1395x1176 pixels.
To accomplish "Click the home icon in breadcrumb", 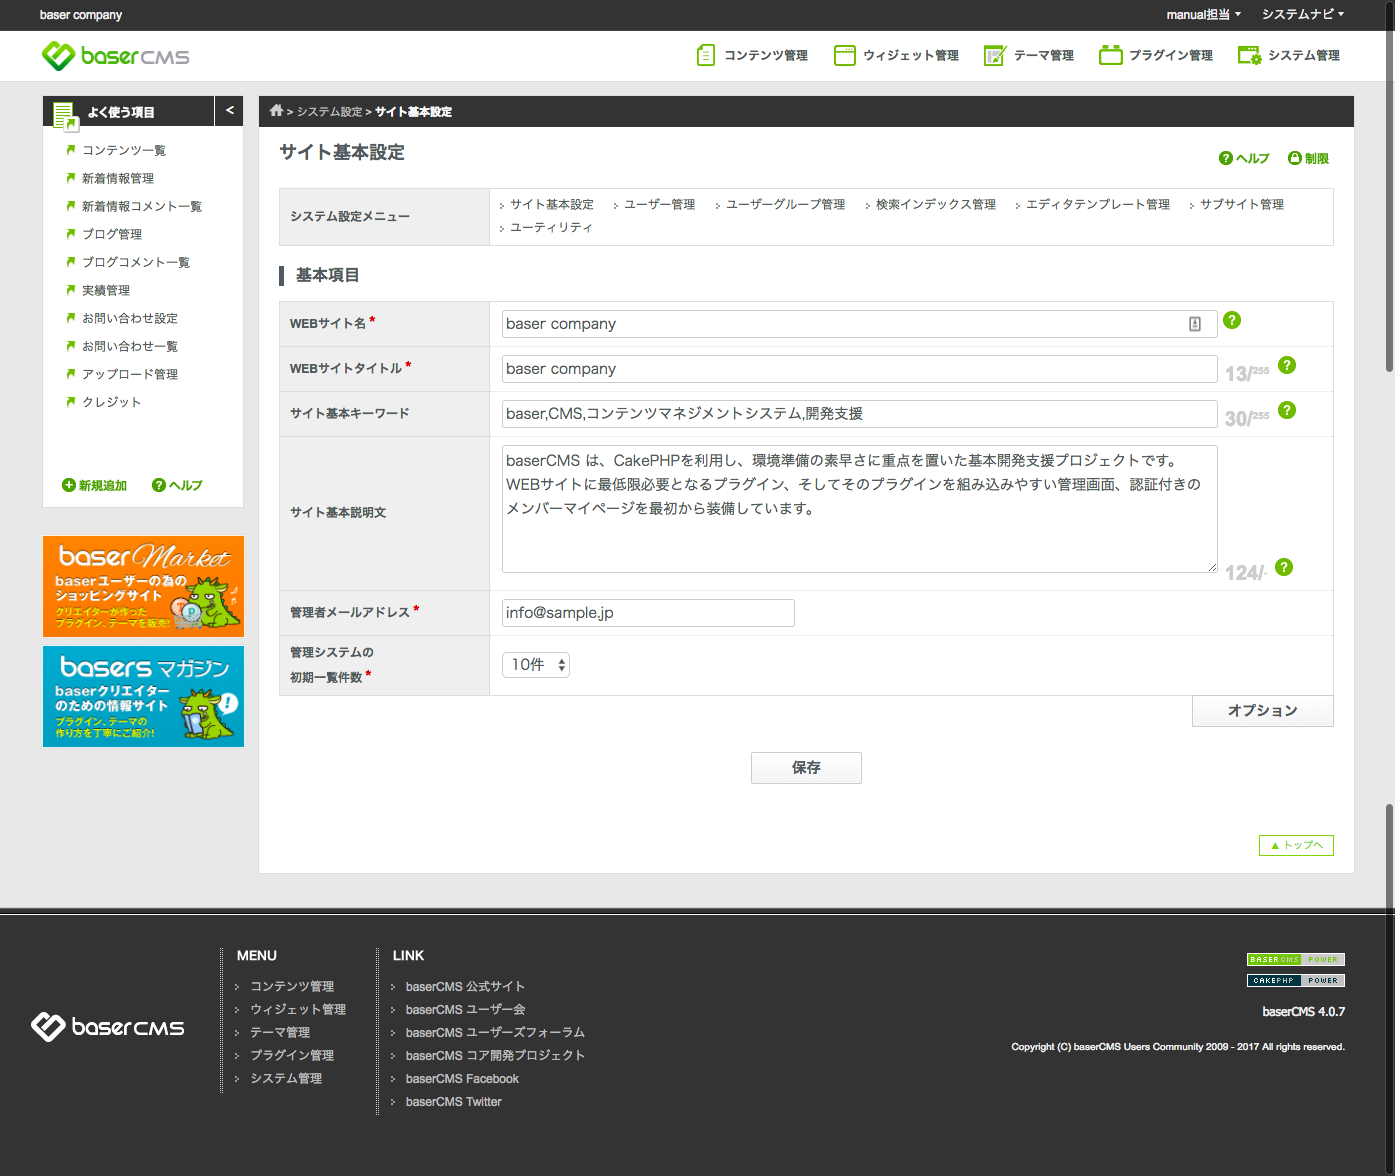I will point(276,111).
